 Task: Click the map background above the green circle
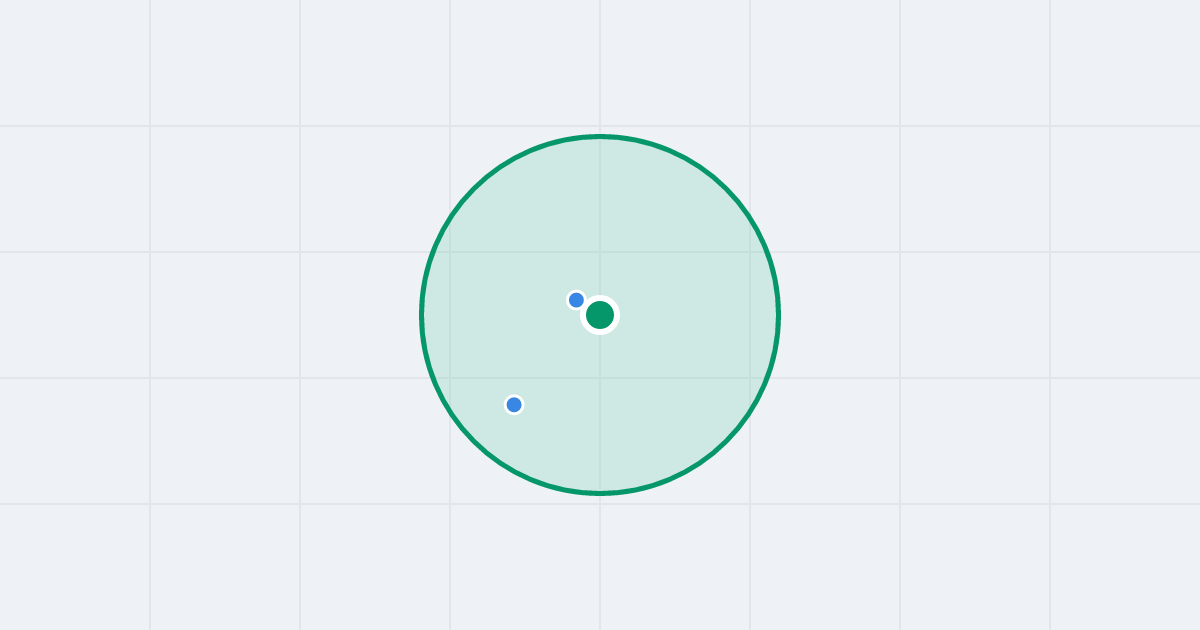600,65
